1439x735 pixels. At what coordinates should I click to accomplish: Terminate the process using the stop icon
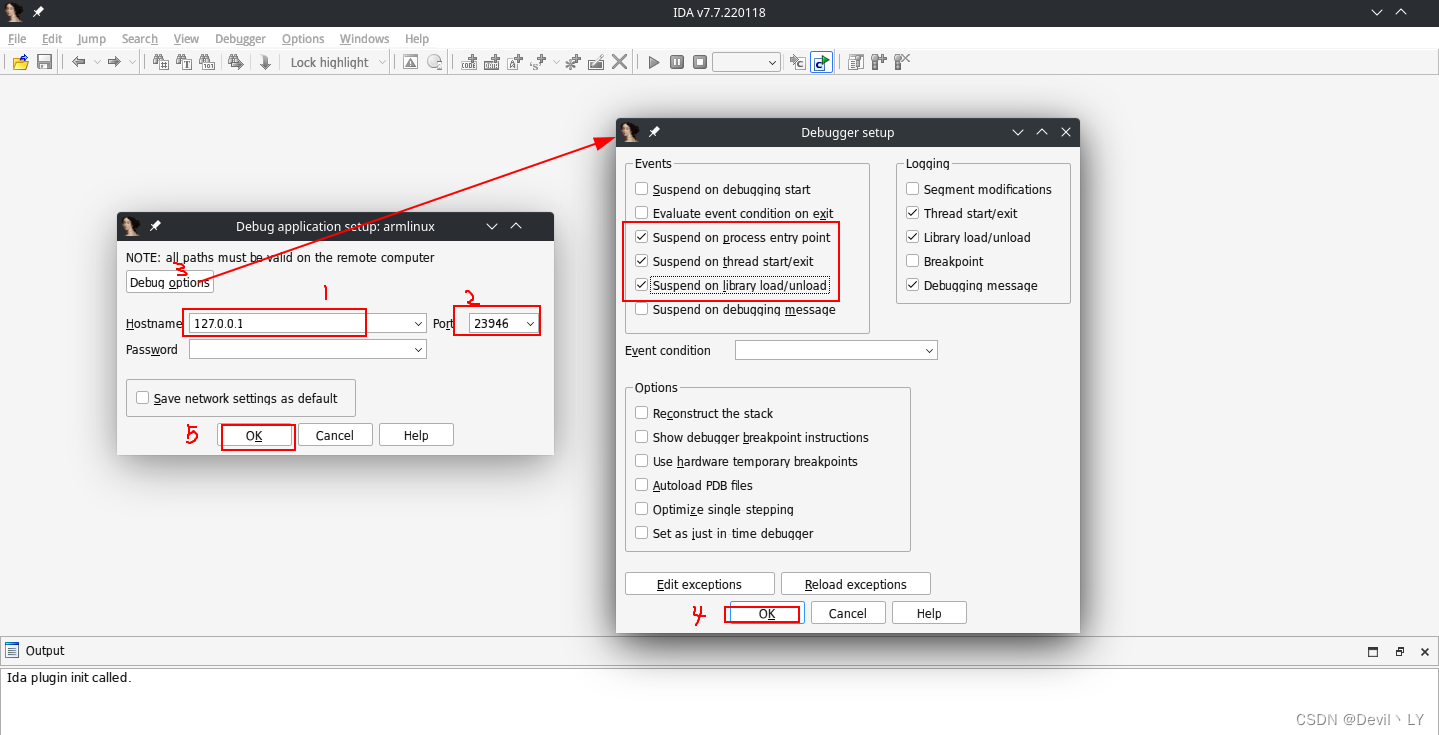(700, 62)
